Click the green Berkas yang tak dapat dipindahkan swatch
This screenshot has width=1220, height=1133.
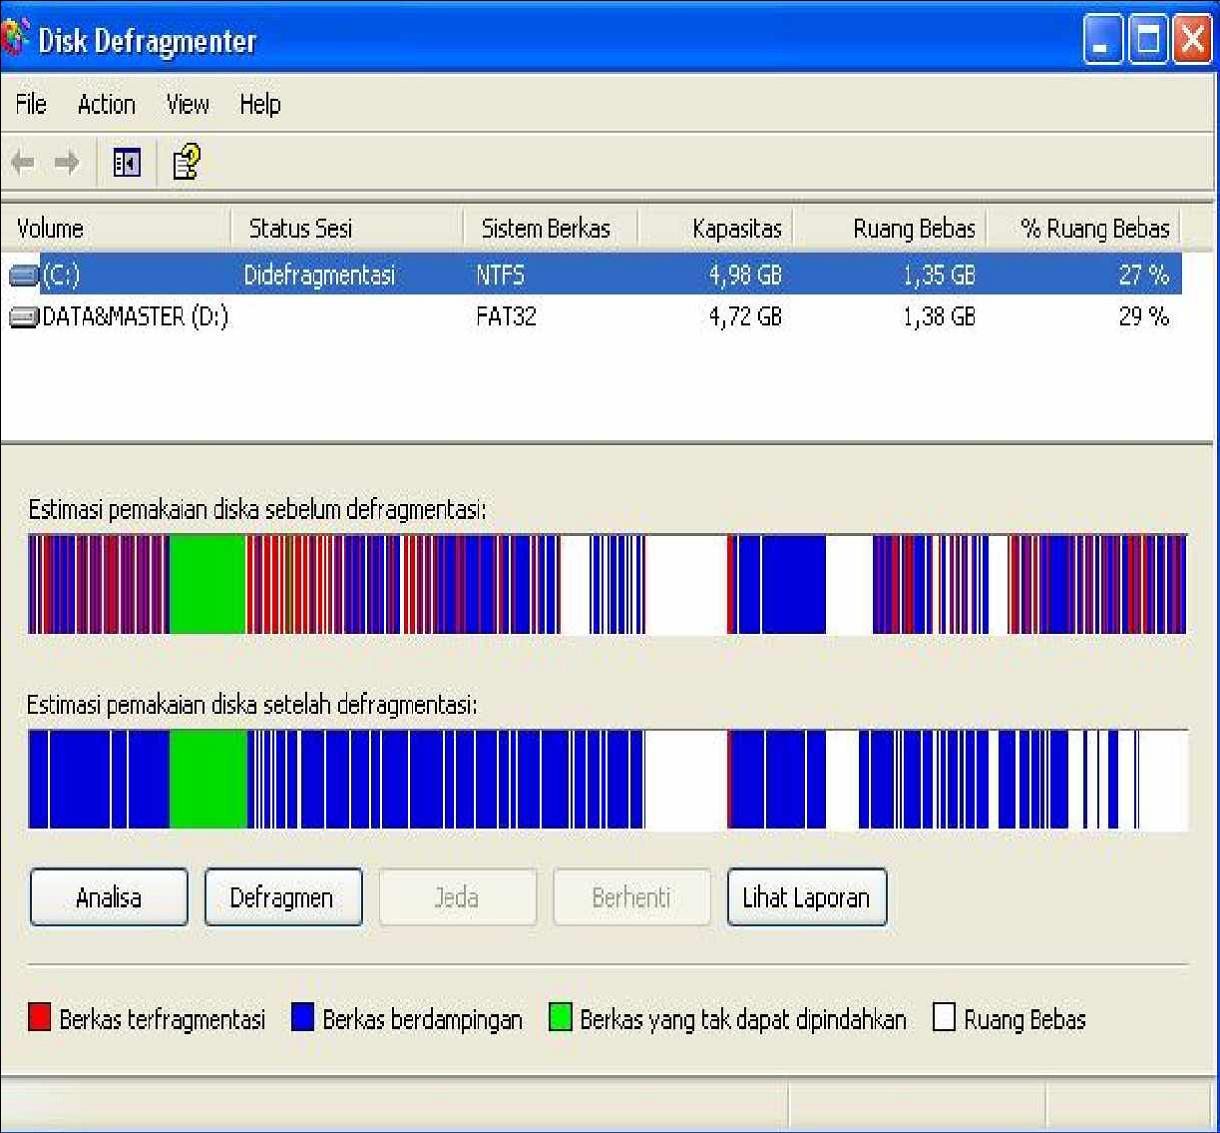[x=560, y=1018]
